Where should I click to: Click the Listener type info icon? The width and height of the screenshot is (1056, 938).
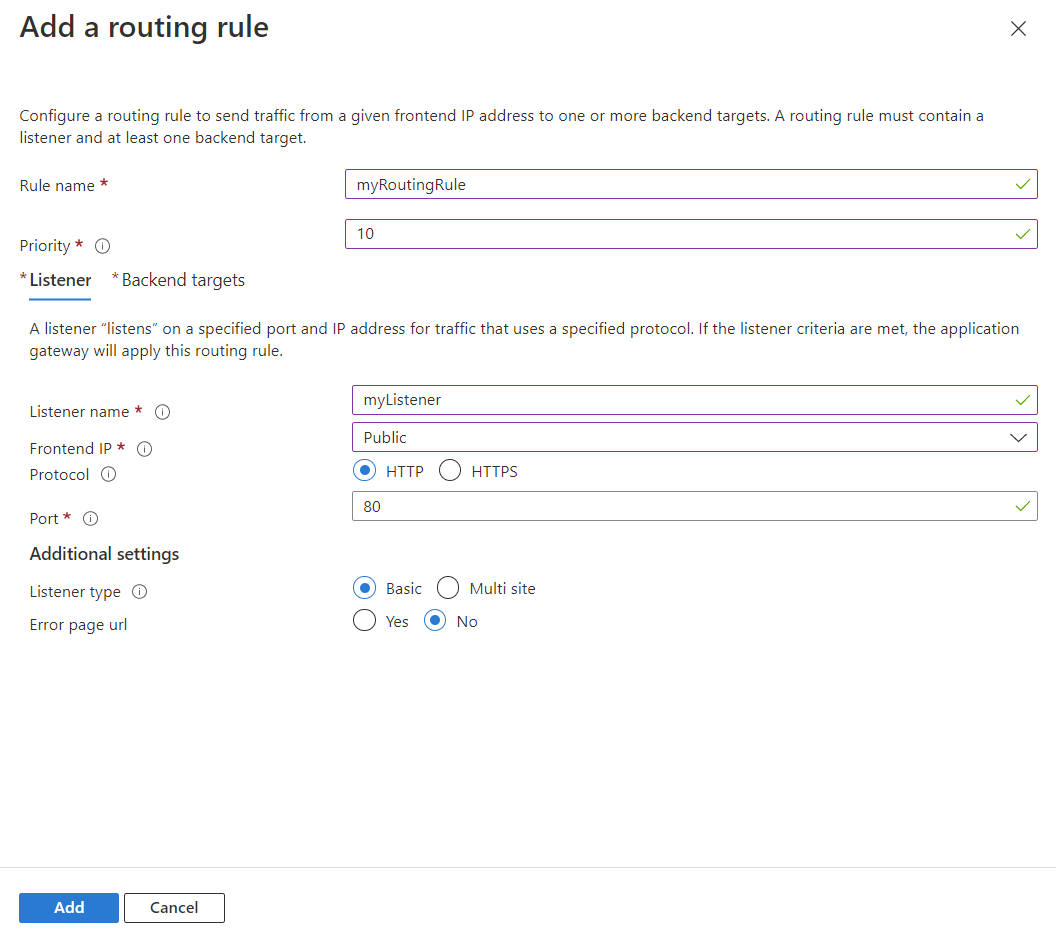point(140,592)
